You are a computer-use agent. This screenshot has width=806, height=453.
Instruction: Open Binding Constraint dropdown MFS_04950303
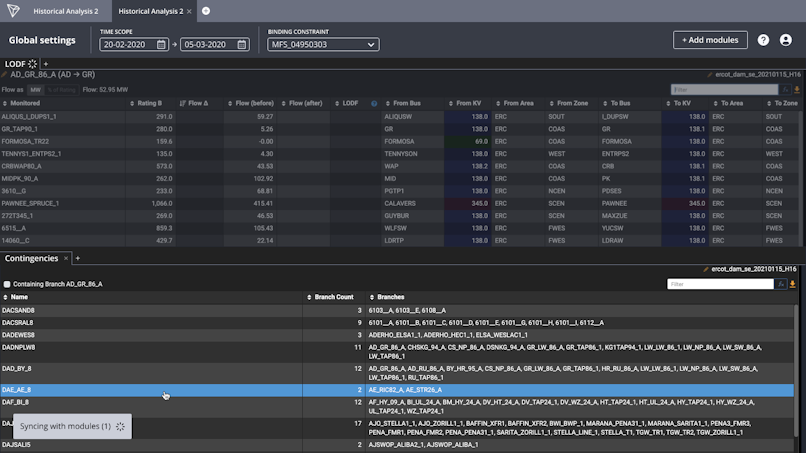point(323,44)
